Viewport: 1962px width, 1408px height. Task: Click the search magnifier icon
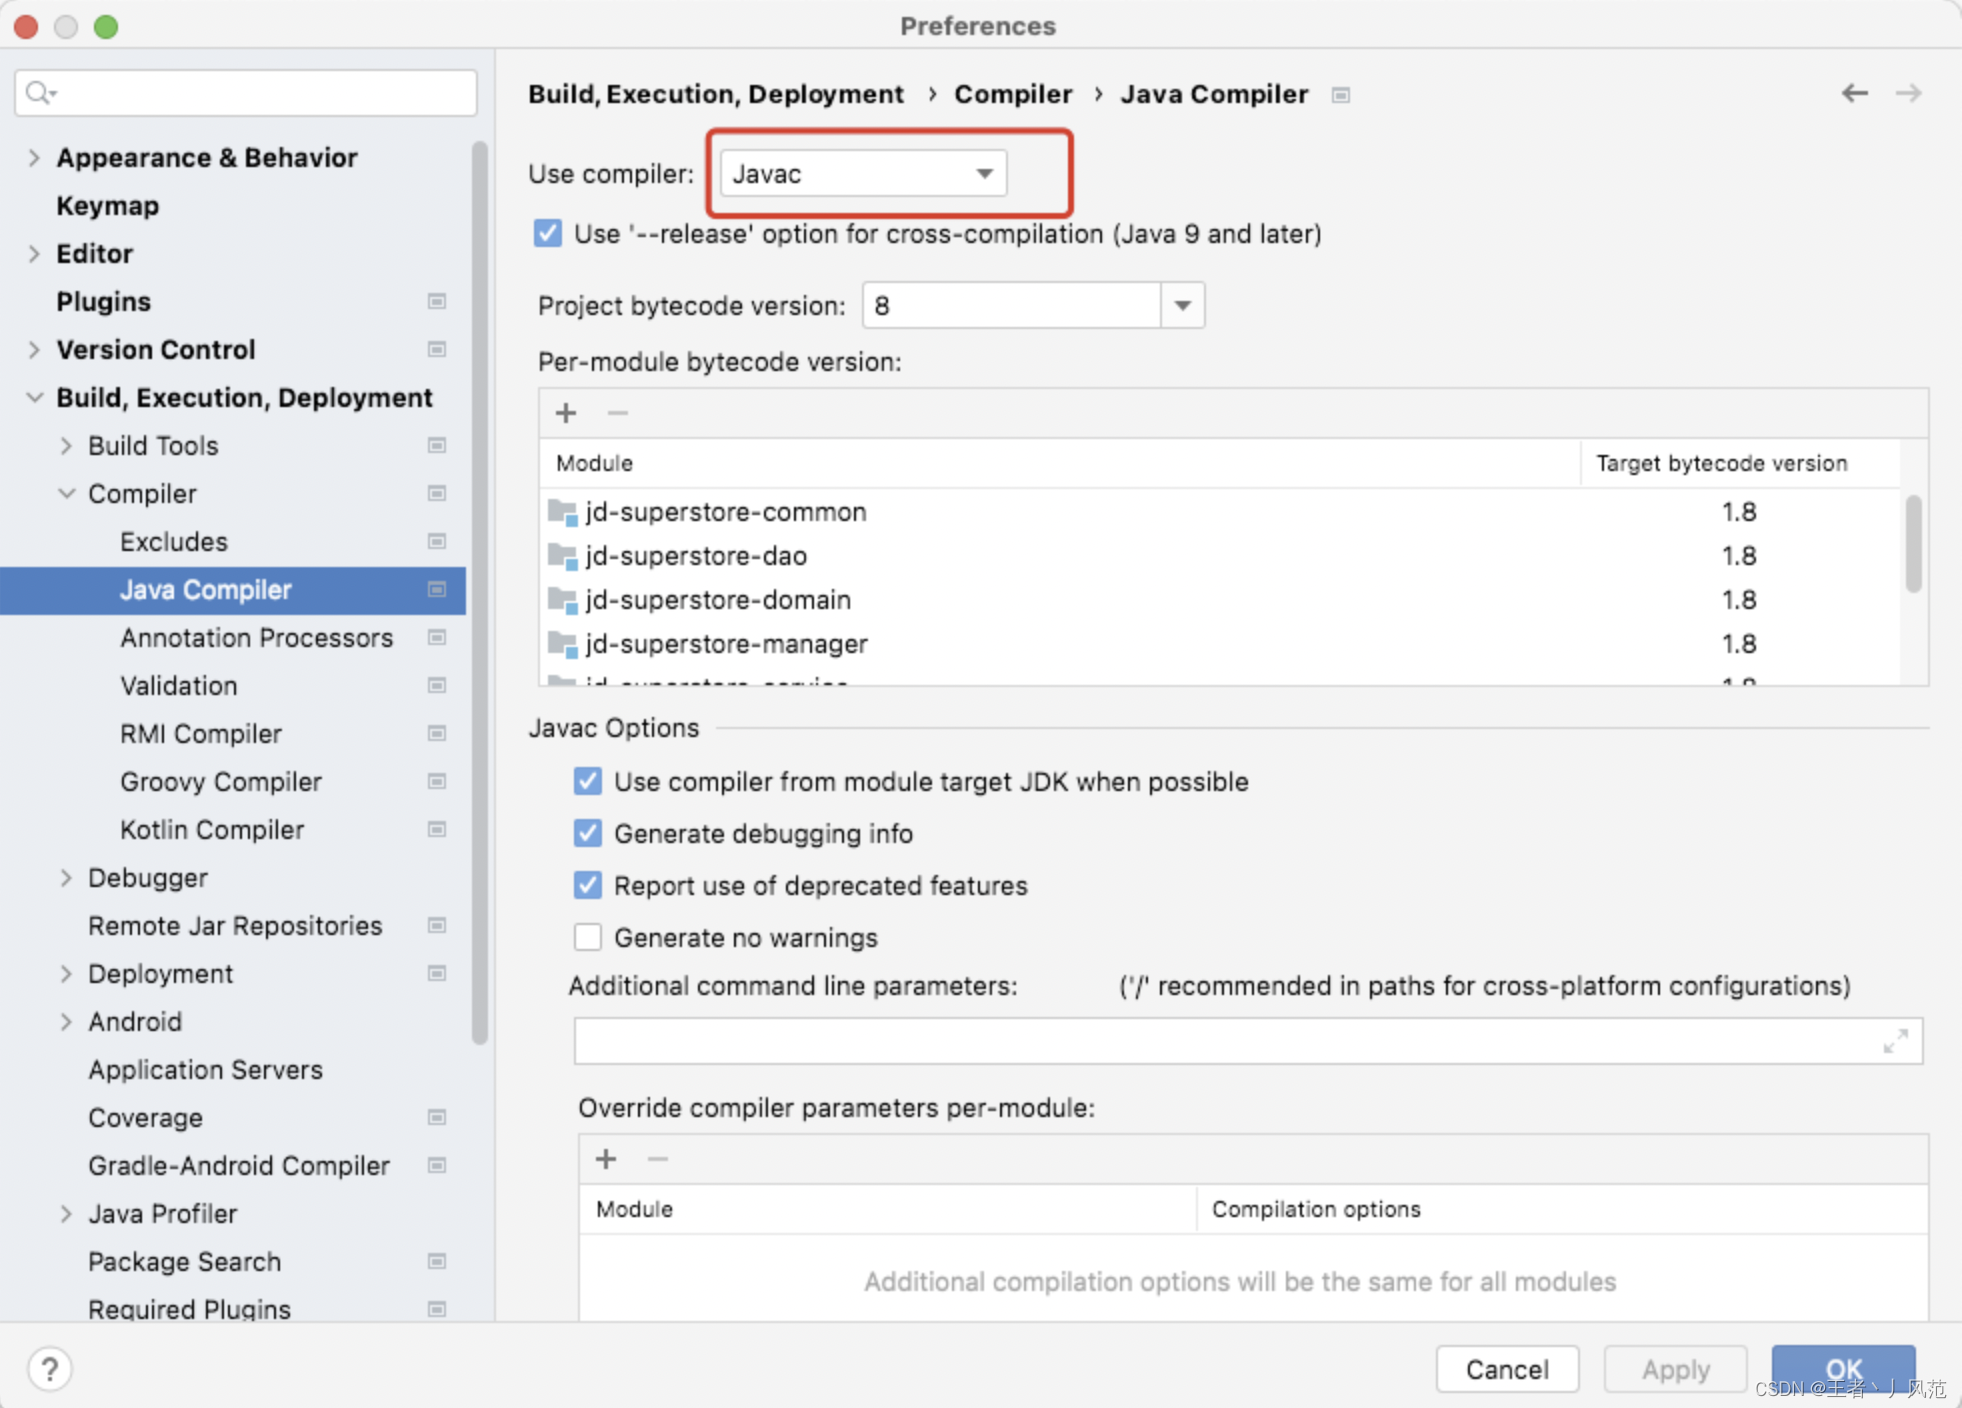pyautogui.click(x=38, y=93)
